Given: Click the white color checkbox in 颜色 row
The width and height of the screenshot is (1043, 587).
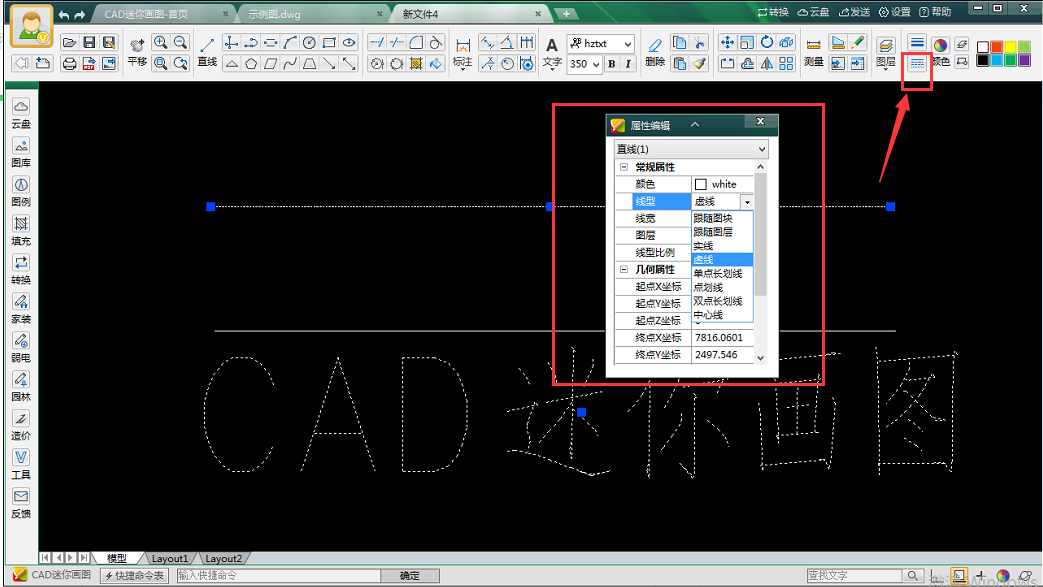Looking at the screenshot, I should 700,184.
